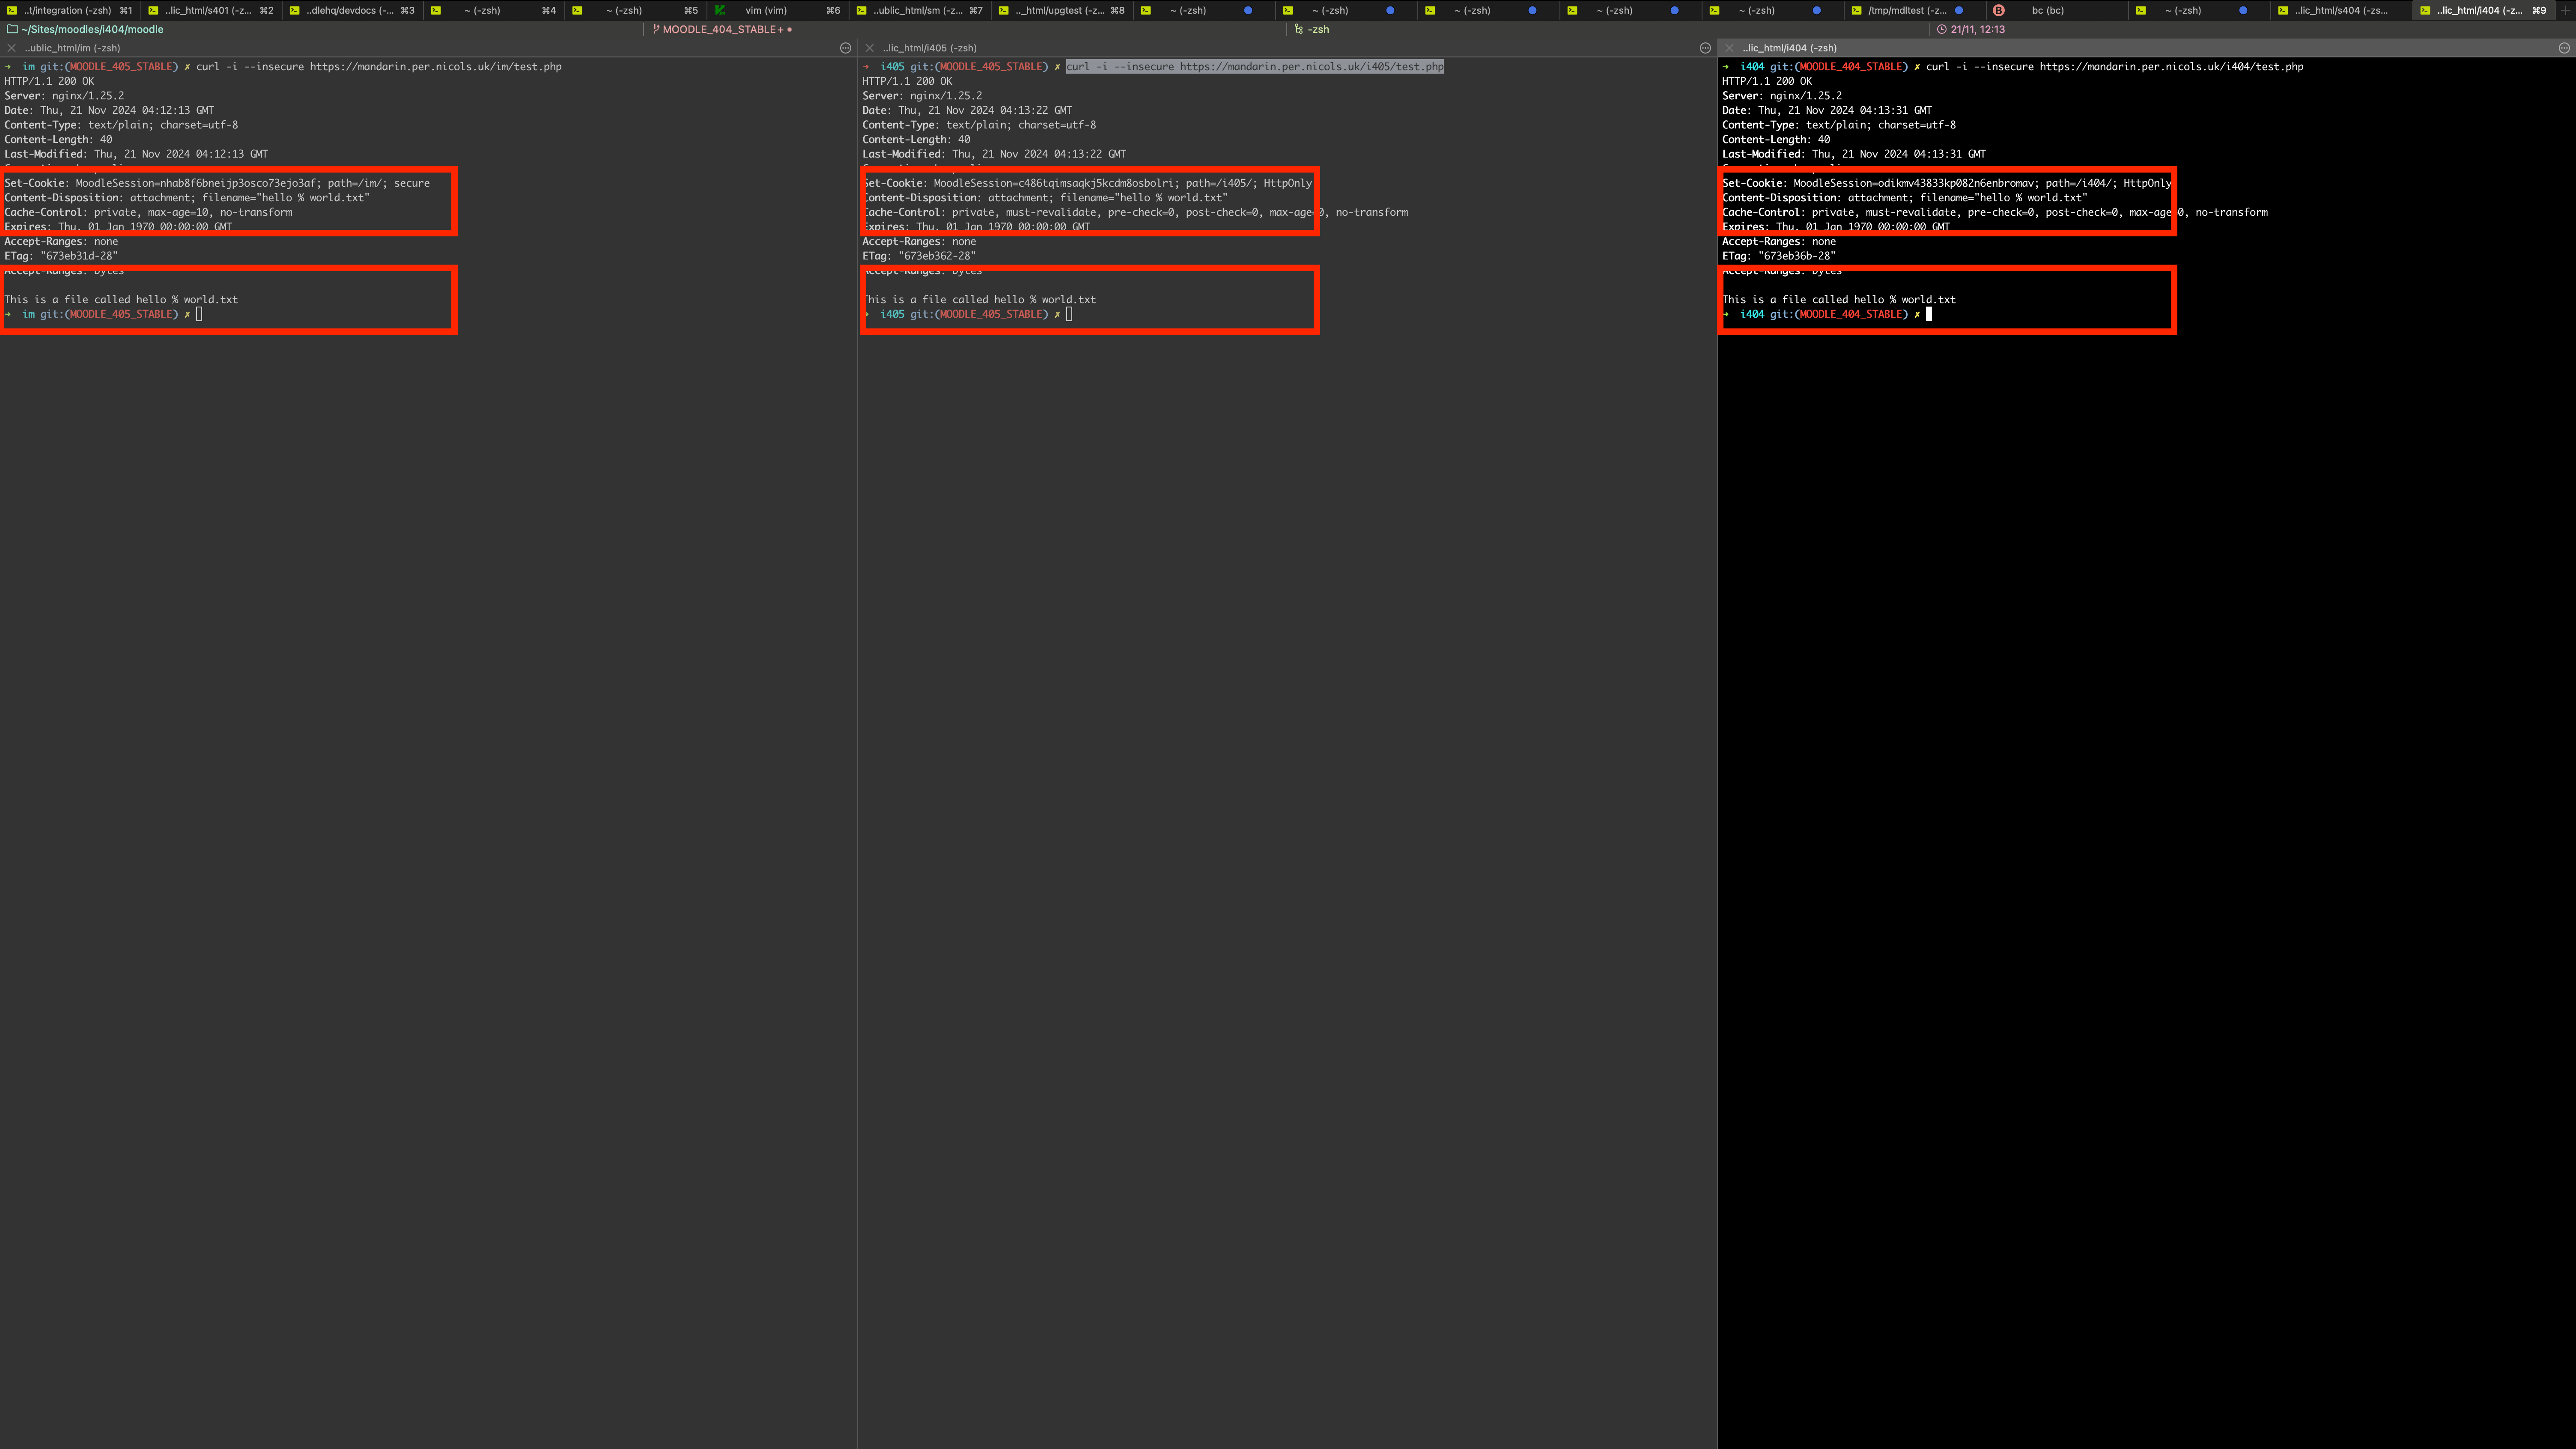Click Content-Disposition line in the im pane
Image resolution: width=2576 pixels, height=1449 pixels.
(x=187, y=198)
